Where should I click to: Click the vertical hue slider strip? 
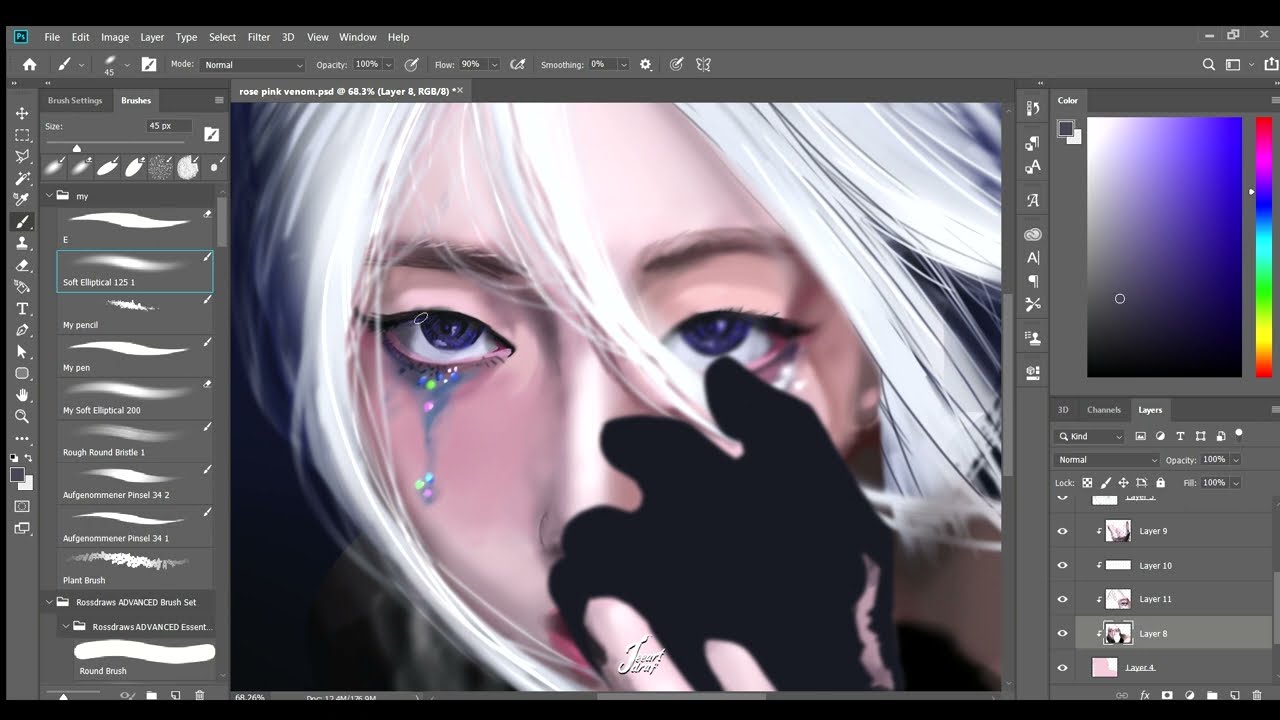[x=1264, y=247]
